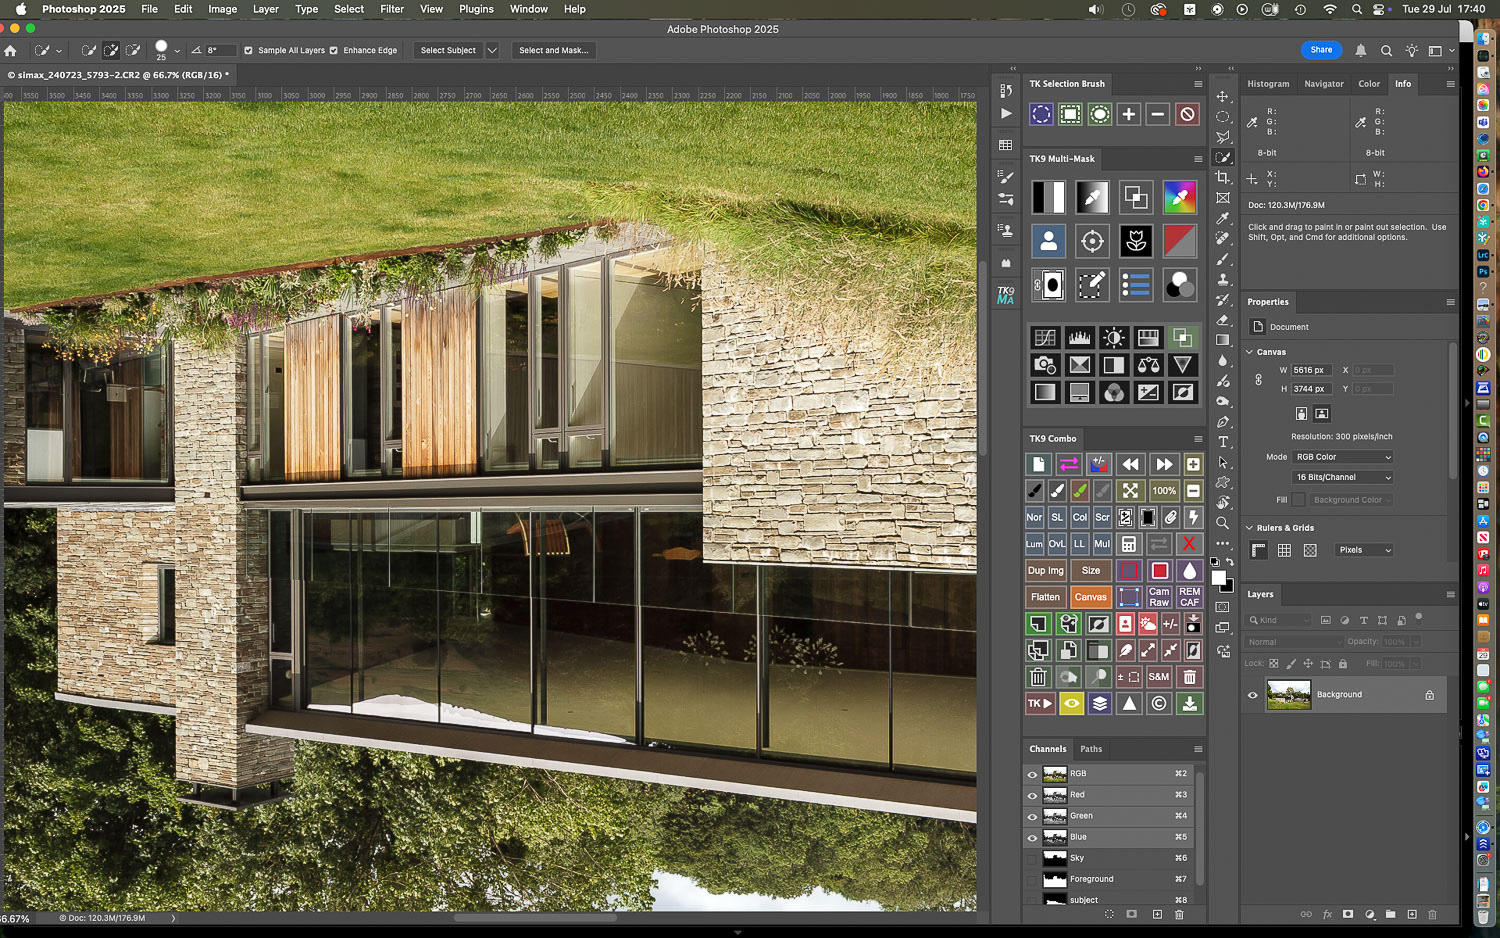Click the green download-arrow icon in TK9 Combo

(x=1189, y=703)
